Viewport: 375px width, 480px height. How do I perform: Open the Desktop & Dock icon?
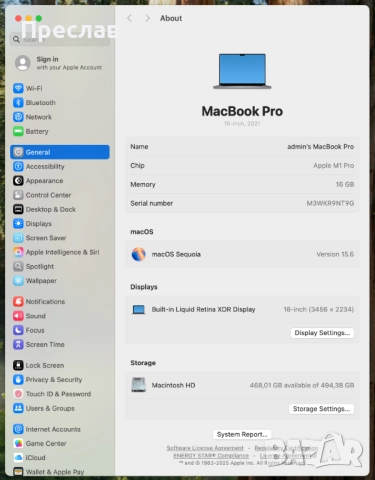pyautogui.click(x=18, y=209)
